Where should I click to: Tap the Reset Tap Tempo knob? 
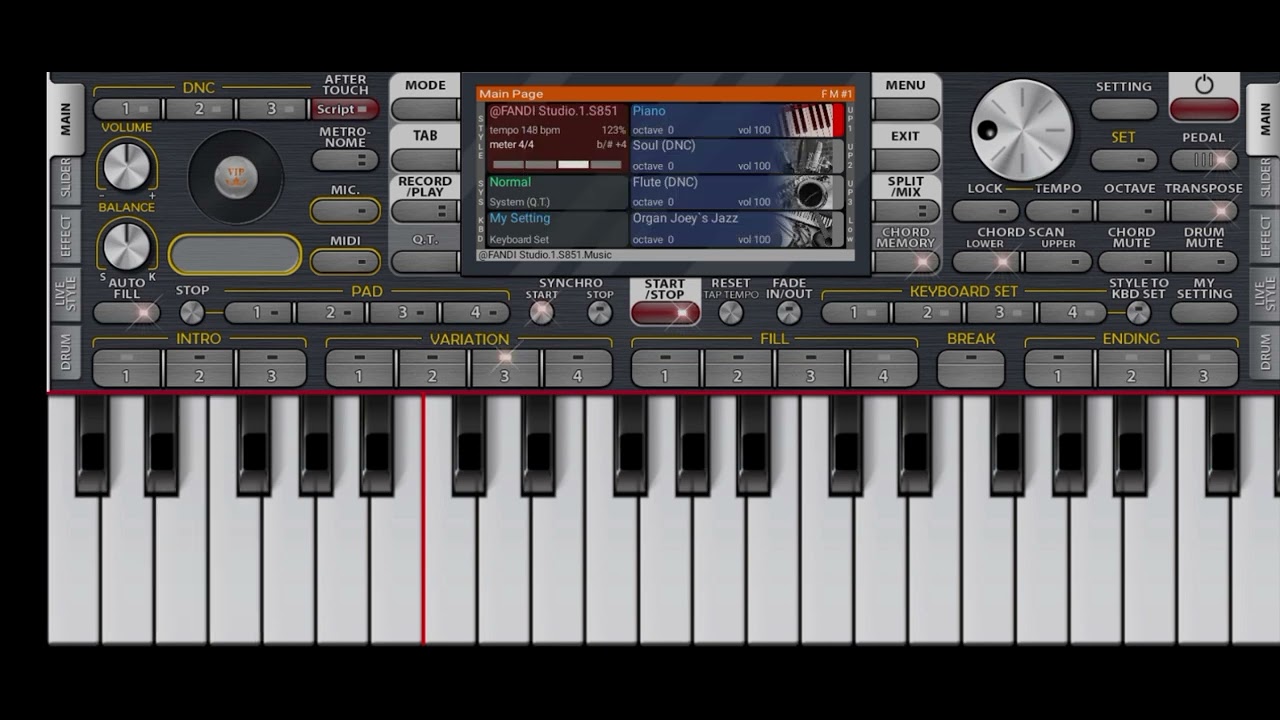pyautogui.click(x=731, y=313)
